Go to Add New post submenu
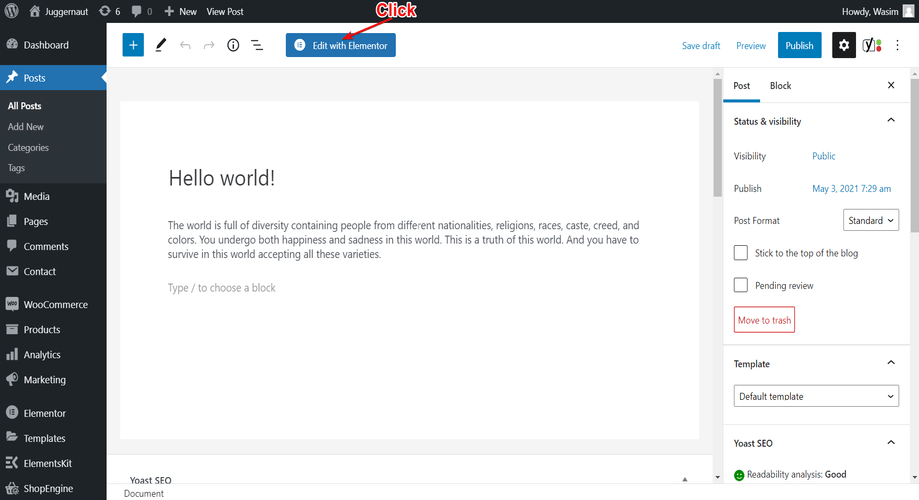Screen dimensions: 919x500 26,127
